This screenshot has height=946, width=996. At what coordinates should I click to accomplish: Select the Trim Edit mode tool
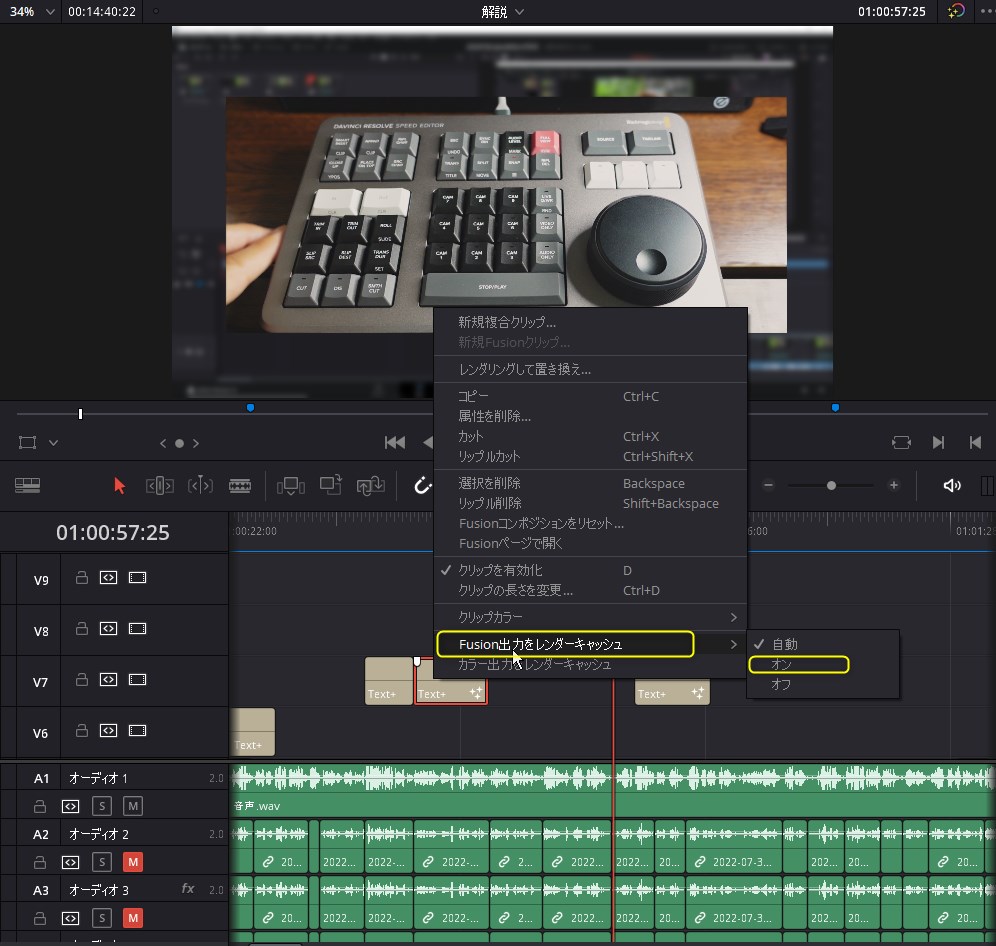(159, 486)
